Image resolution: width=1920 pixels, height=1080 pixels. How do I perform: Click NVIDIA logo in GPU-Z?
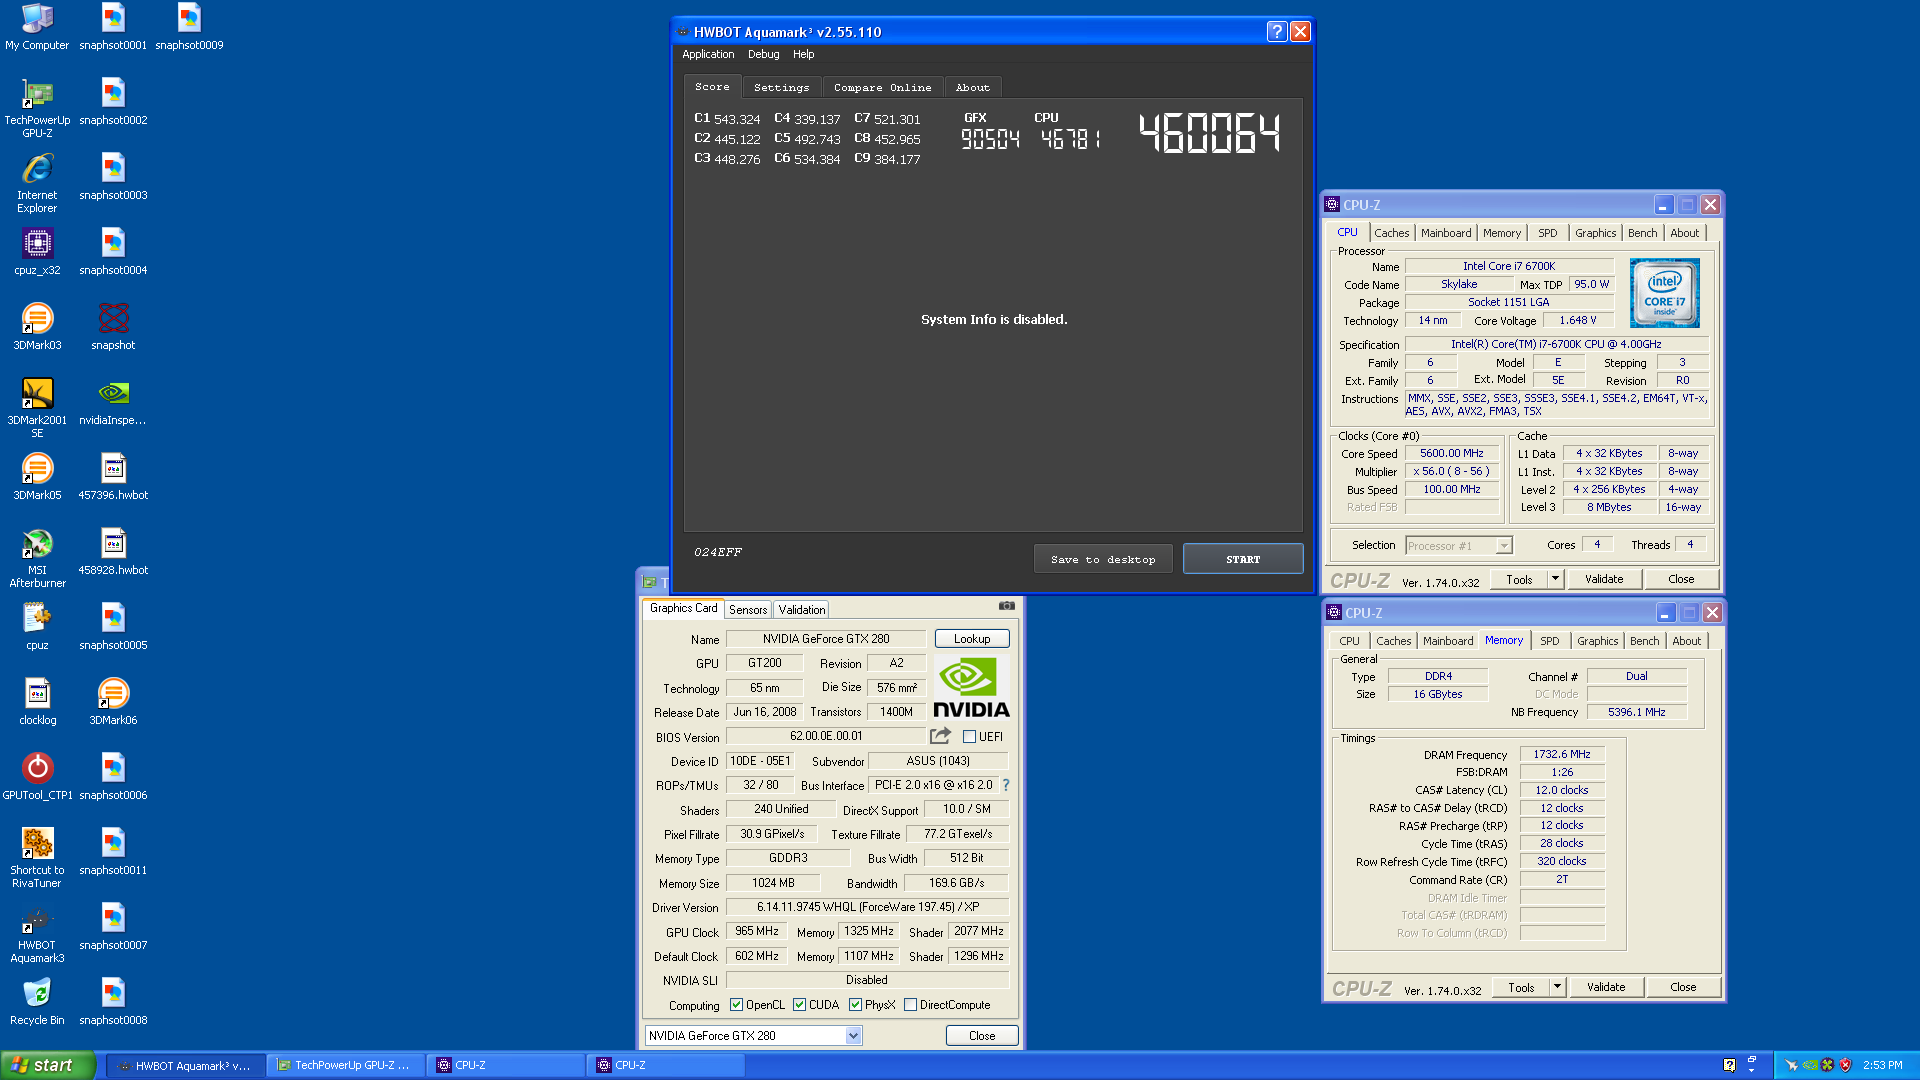[x=971, y=687]
